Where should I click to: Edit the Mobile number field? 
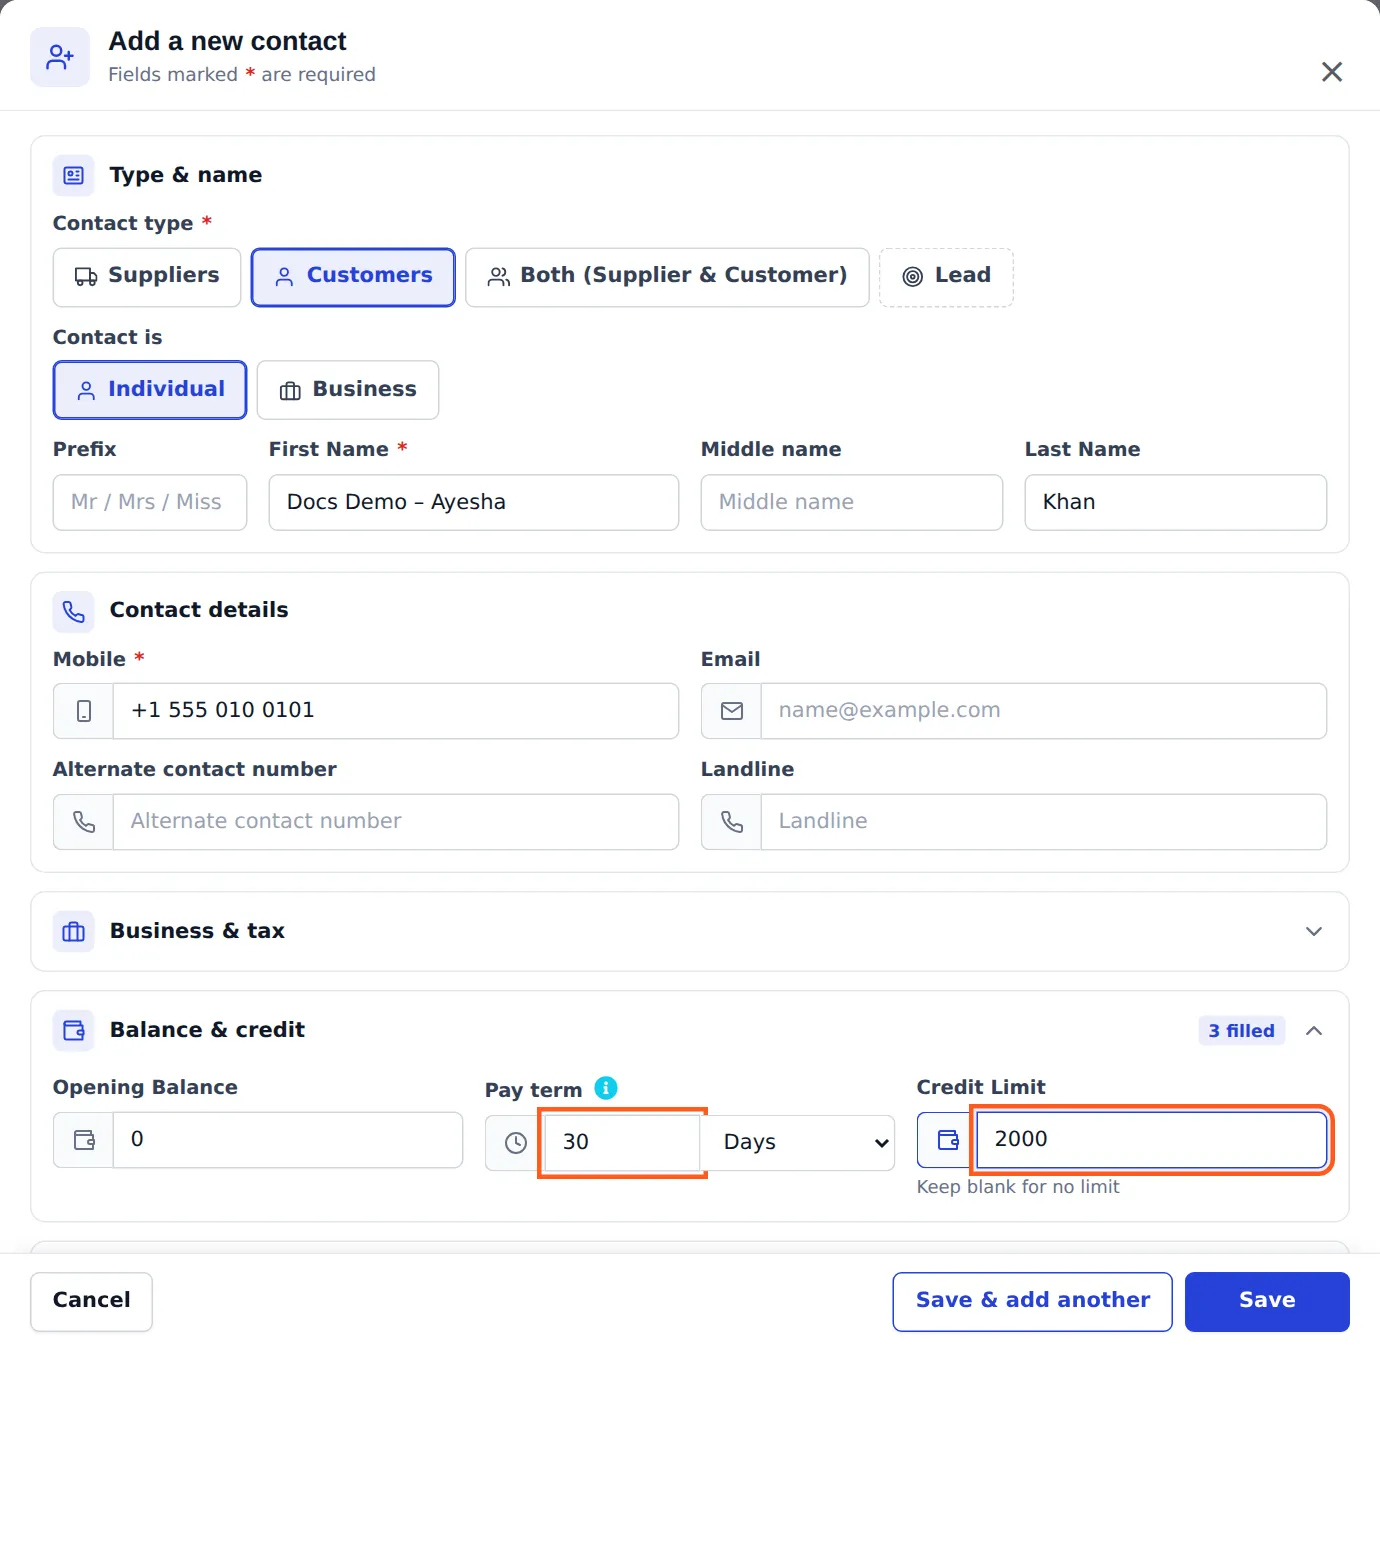coord(396,711)
